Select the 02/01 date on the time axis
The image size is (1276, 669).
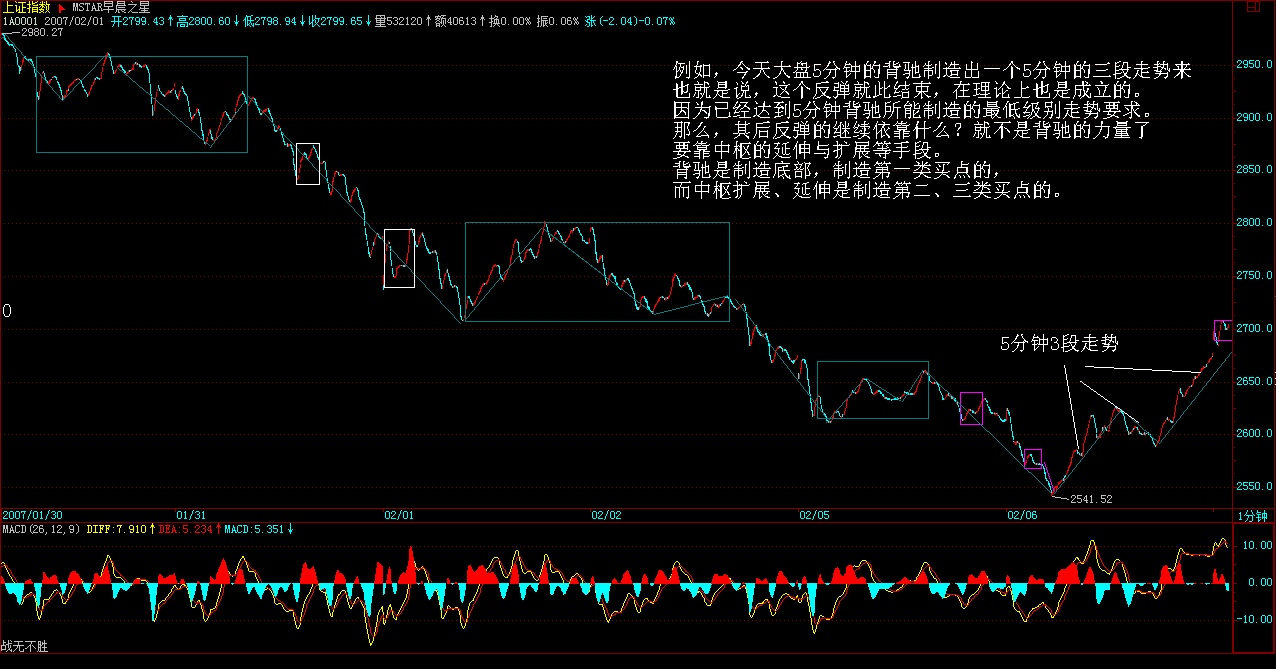click(399, 516)
